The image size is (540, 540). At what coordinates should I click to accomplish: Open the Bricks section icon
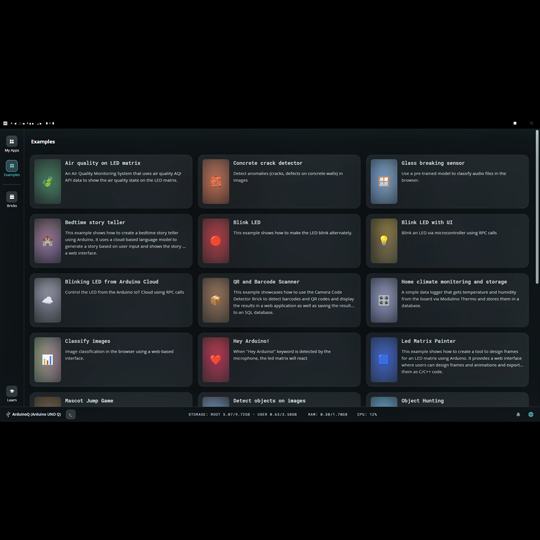(12, 199)
